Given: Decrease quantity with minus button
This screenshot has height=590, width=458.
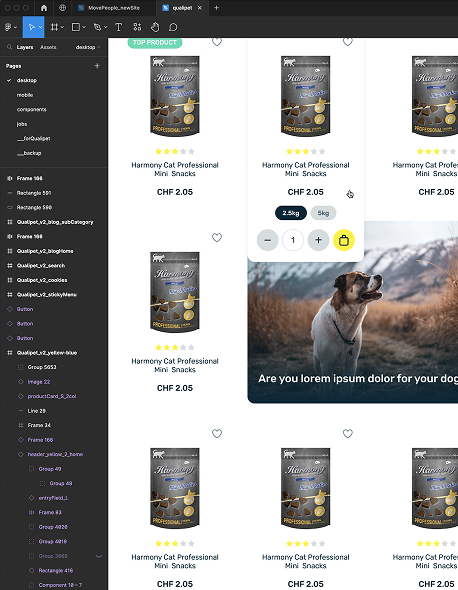Looking at the screenshot, I should [268, 240].
